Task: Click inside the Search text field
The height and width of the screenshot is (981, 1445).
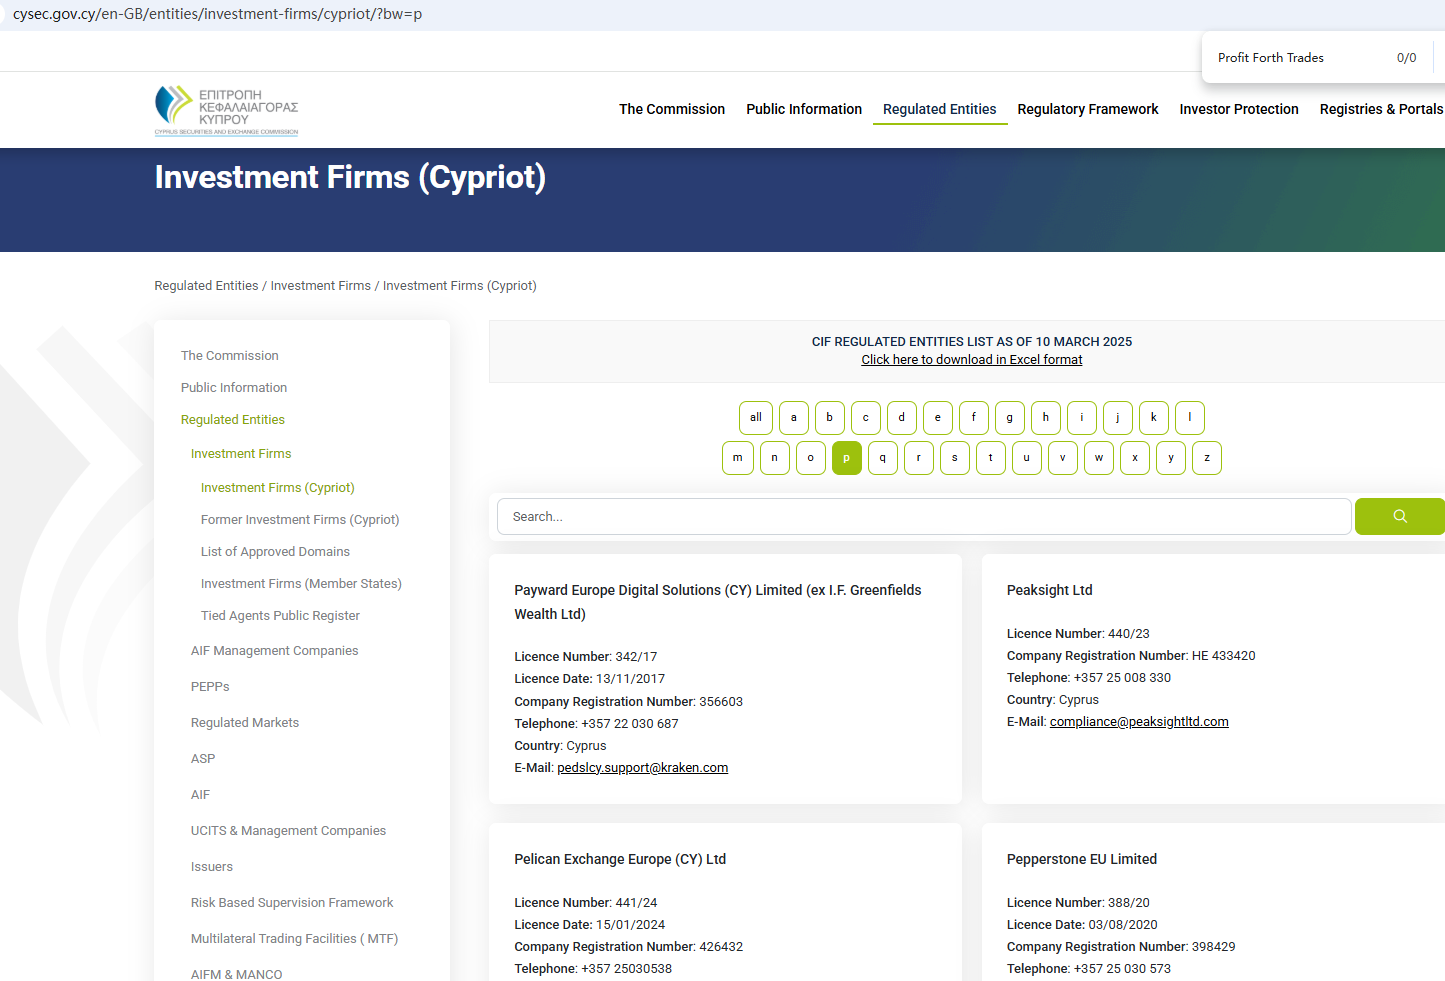Action: point(923,517)
